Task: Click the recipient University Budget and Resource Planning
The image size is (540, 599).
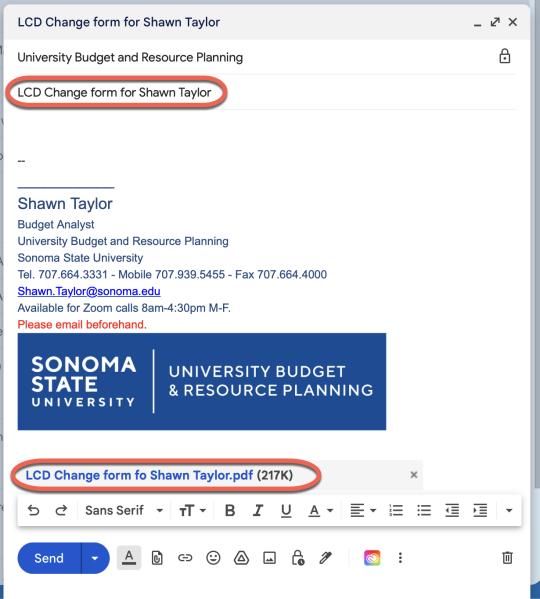Action: tap(130, 57)
